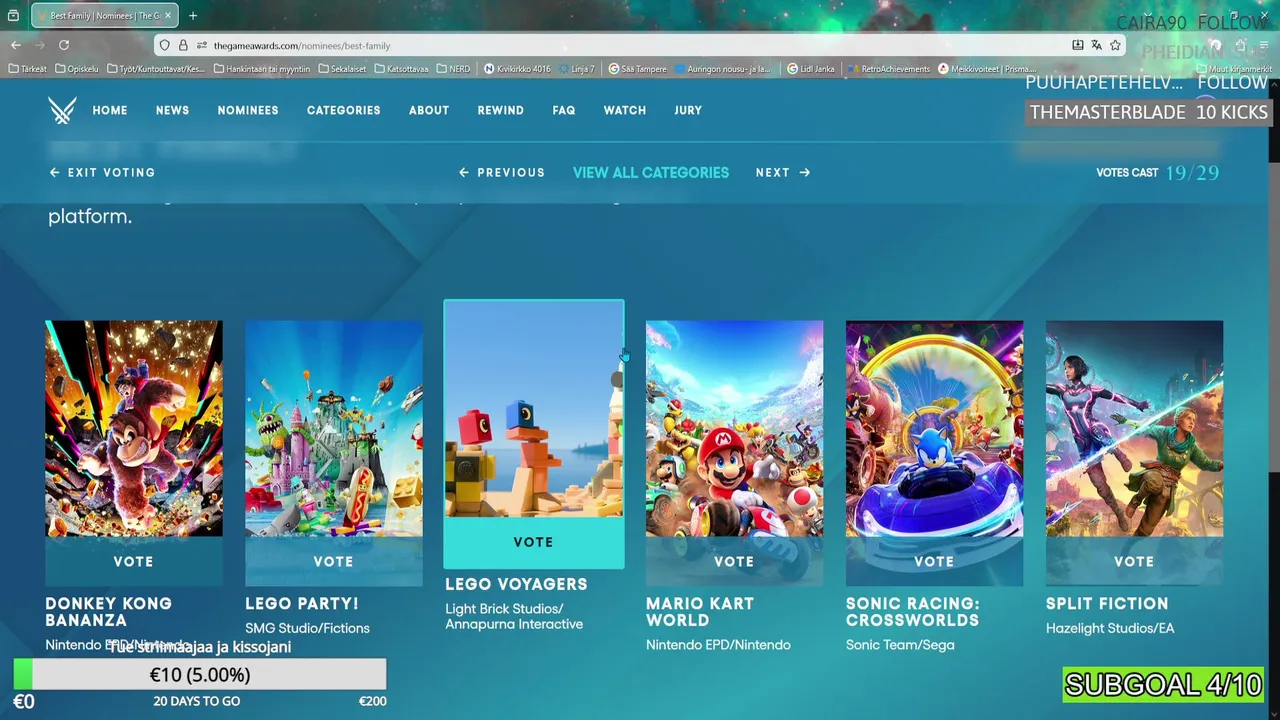Image resolution: width=1280 pixels, height=720 pixels.
Task: Close the Best Family Nominees tab
Action: (168, 16)
